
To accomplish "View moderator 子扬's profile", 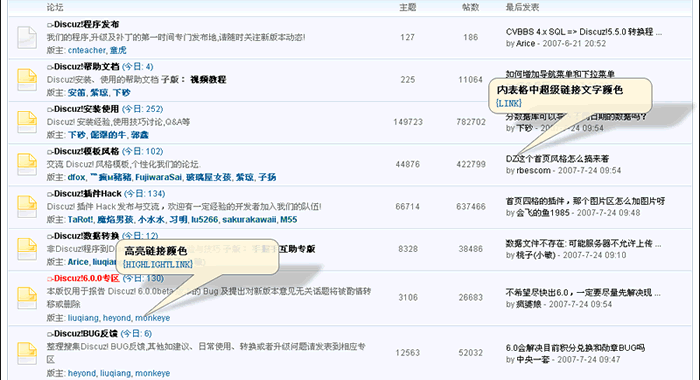I will (x=267, y=177).
